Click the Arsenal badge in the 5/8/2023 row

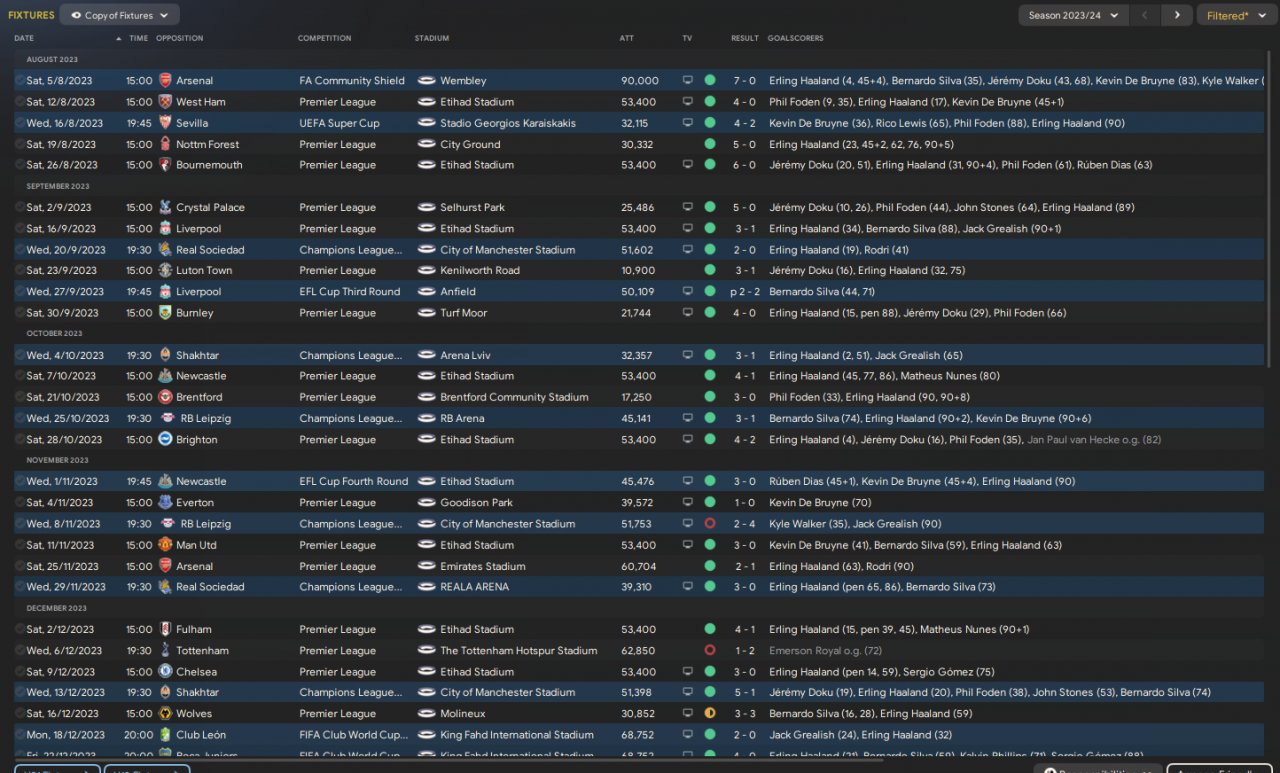coord(165,81)
